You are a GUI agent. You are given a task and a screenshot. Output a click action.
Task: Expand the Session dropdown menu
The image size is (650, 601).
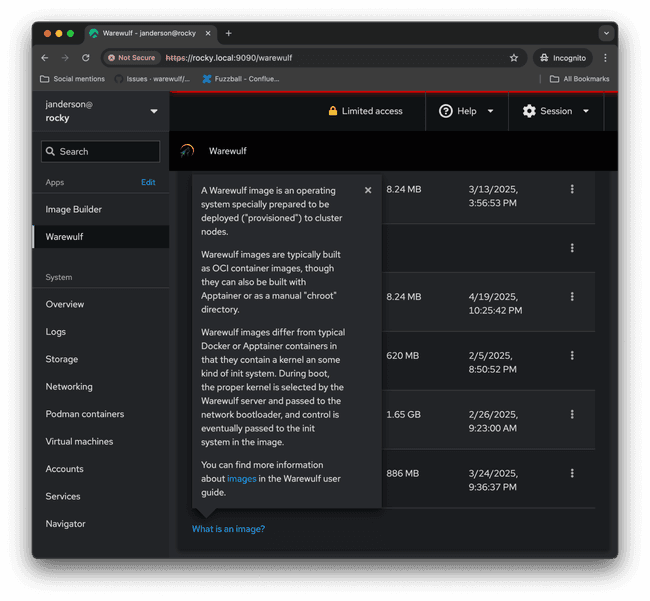[x=556, y=111]
